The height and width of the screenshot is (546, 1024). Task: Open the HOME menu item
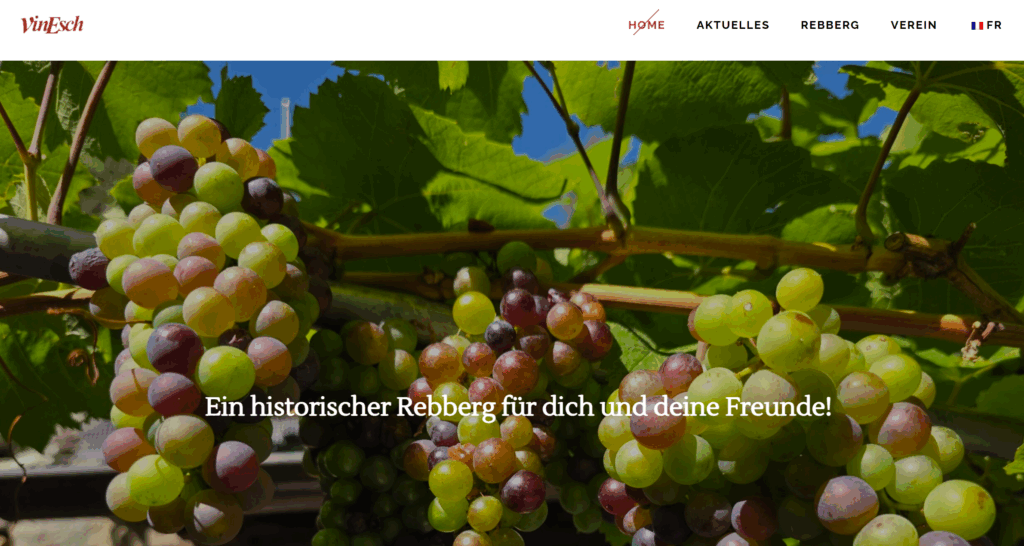[x=647, y=25]
